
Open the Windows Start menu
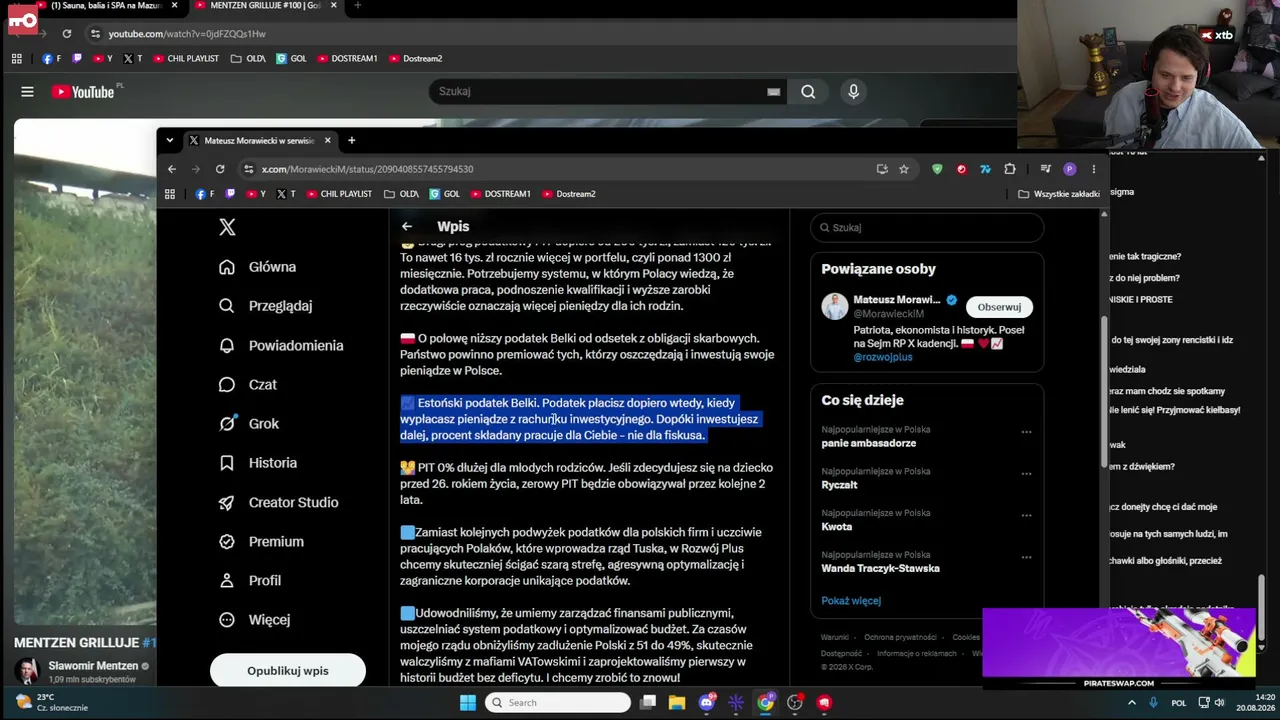click(x=468, y=703)
